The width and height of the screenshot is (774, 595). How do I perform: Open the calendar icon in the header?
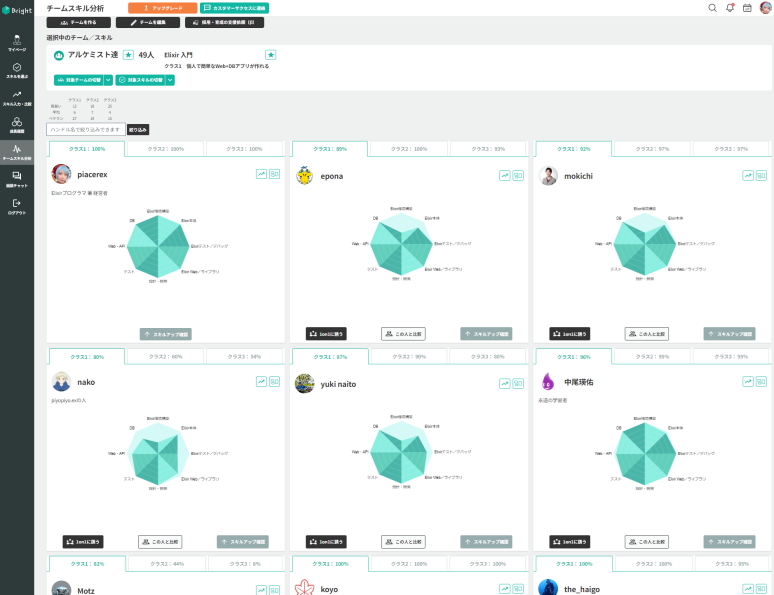747,8
